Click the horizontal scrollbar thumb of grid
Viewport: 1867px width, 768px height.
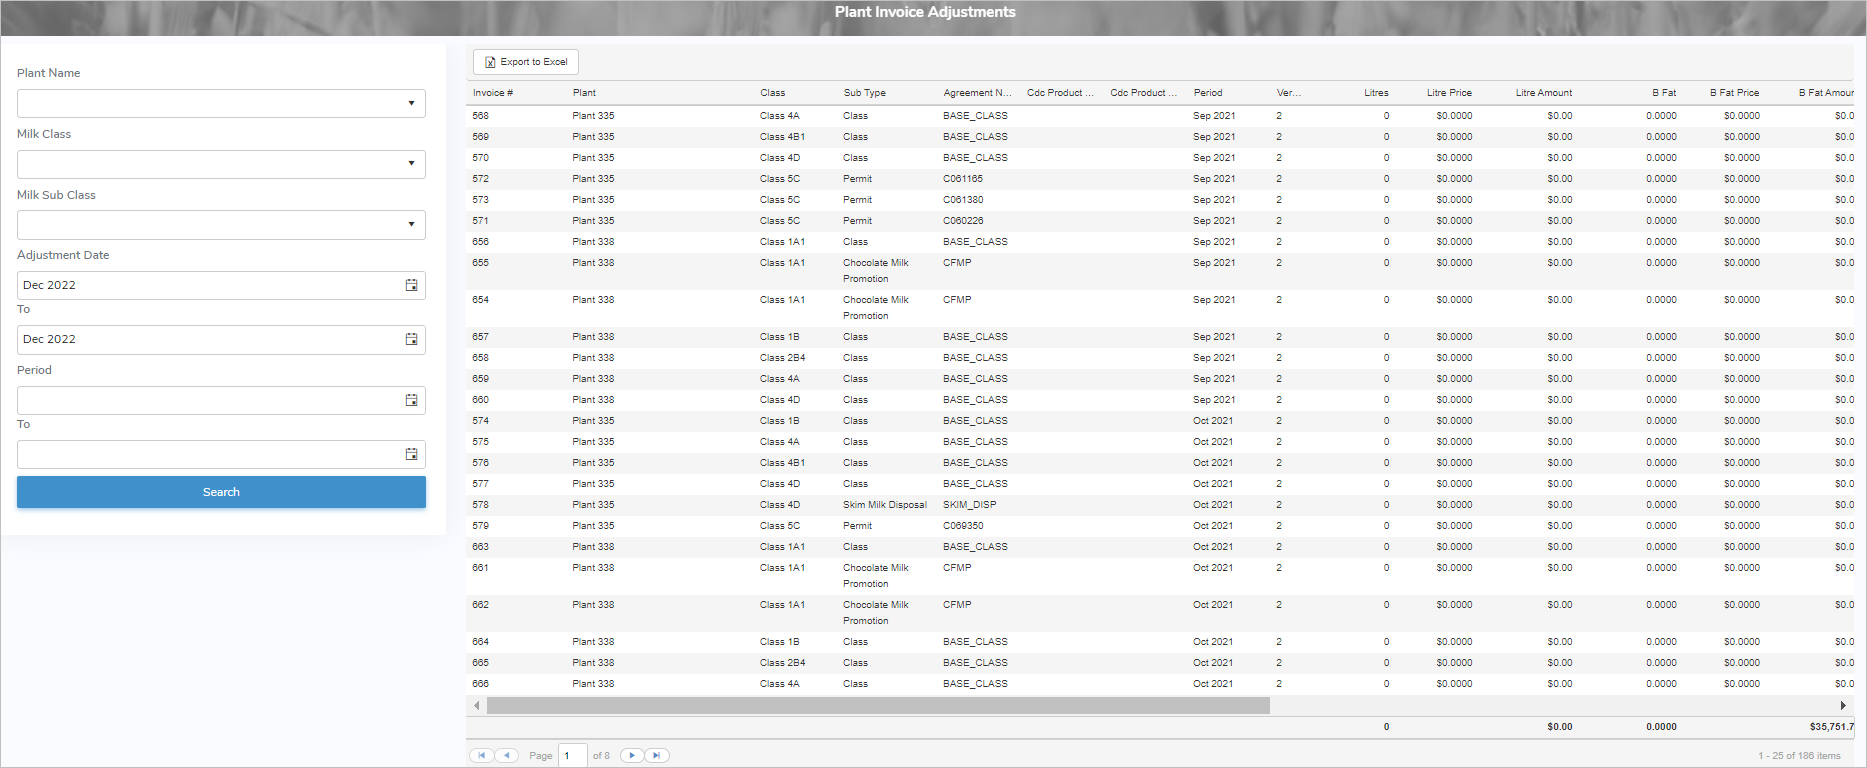point(878,706)
